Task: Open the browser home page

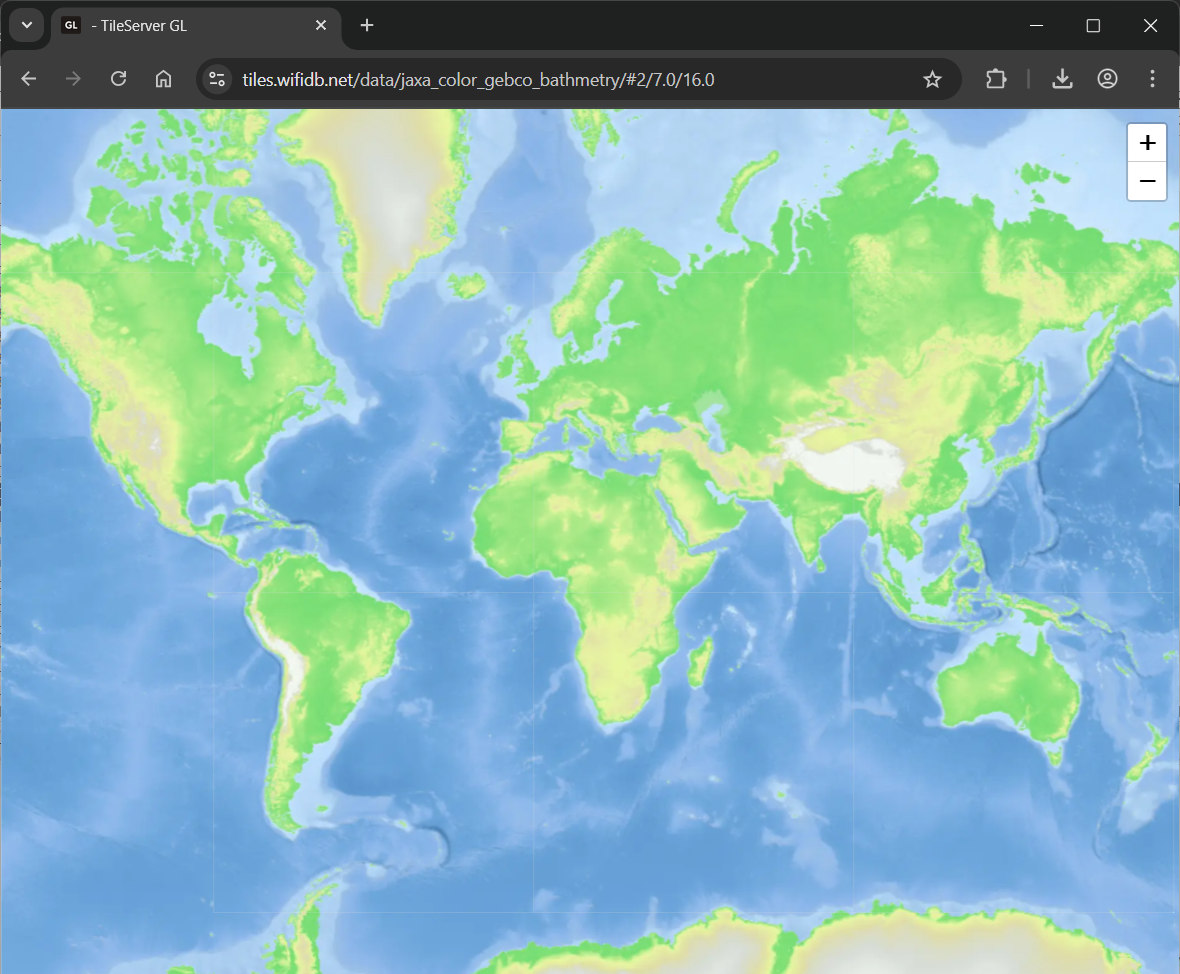Action: click(x=163, y=79)
